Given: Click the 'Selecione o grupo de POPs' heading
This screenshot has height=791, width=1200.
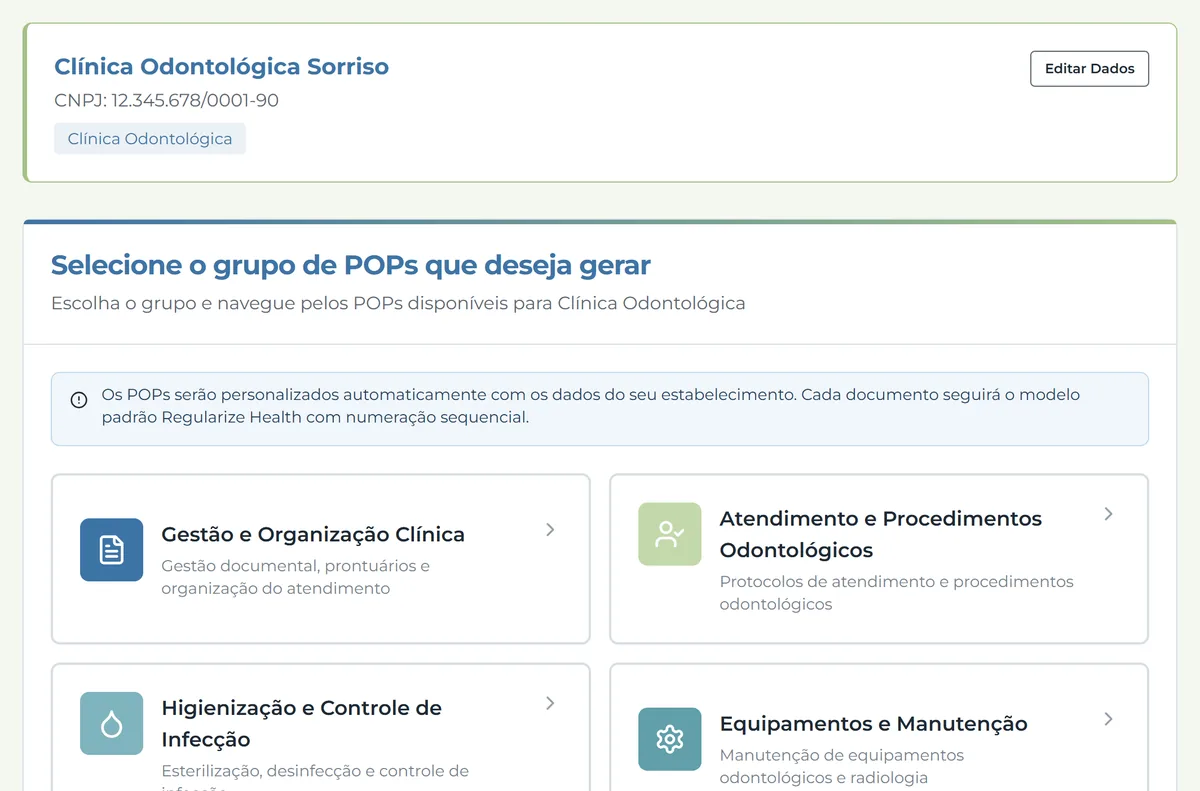Looking at the screenshot, I should click(x=351, y=265).
